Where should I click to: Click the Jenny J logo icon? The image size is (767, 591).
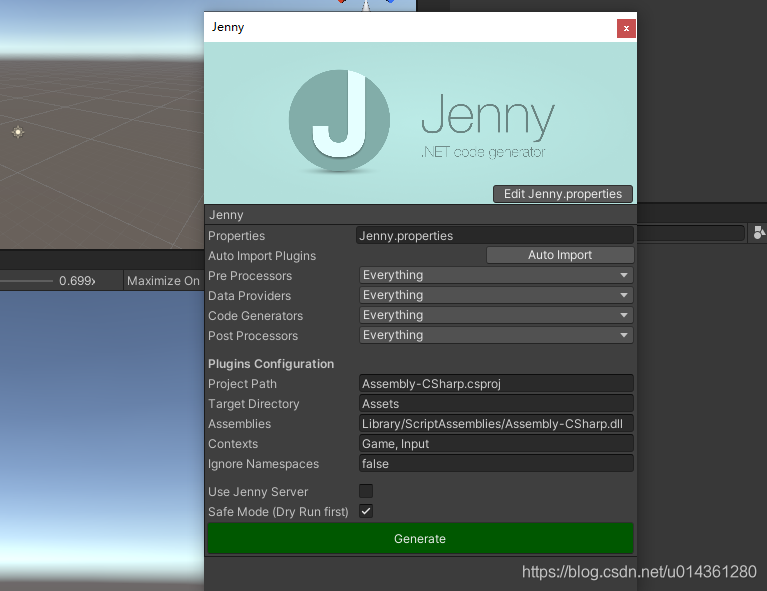339,120
